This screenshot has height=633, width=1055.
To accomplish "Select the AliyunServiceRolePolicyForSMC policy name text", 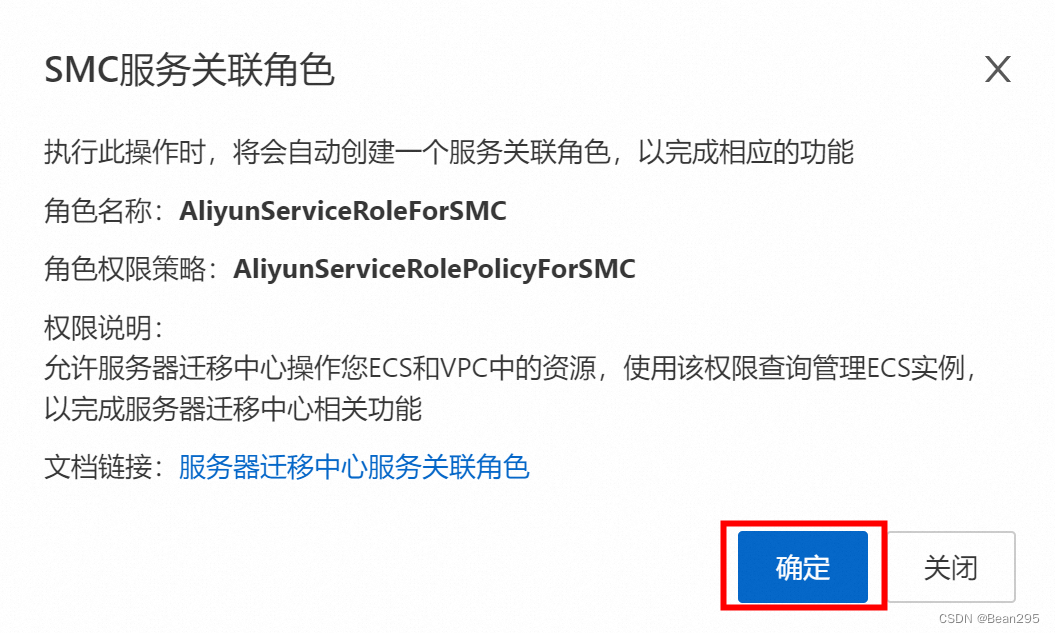I will point(434,269).
